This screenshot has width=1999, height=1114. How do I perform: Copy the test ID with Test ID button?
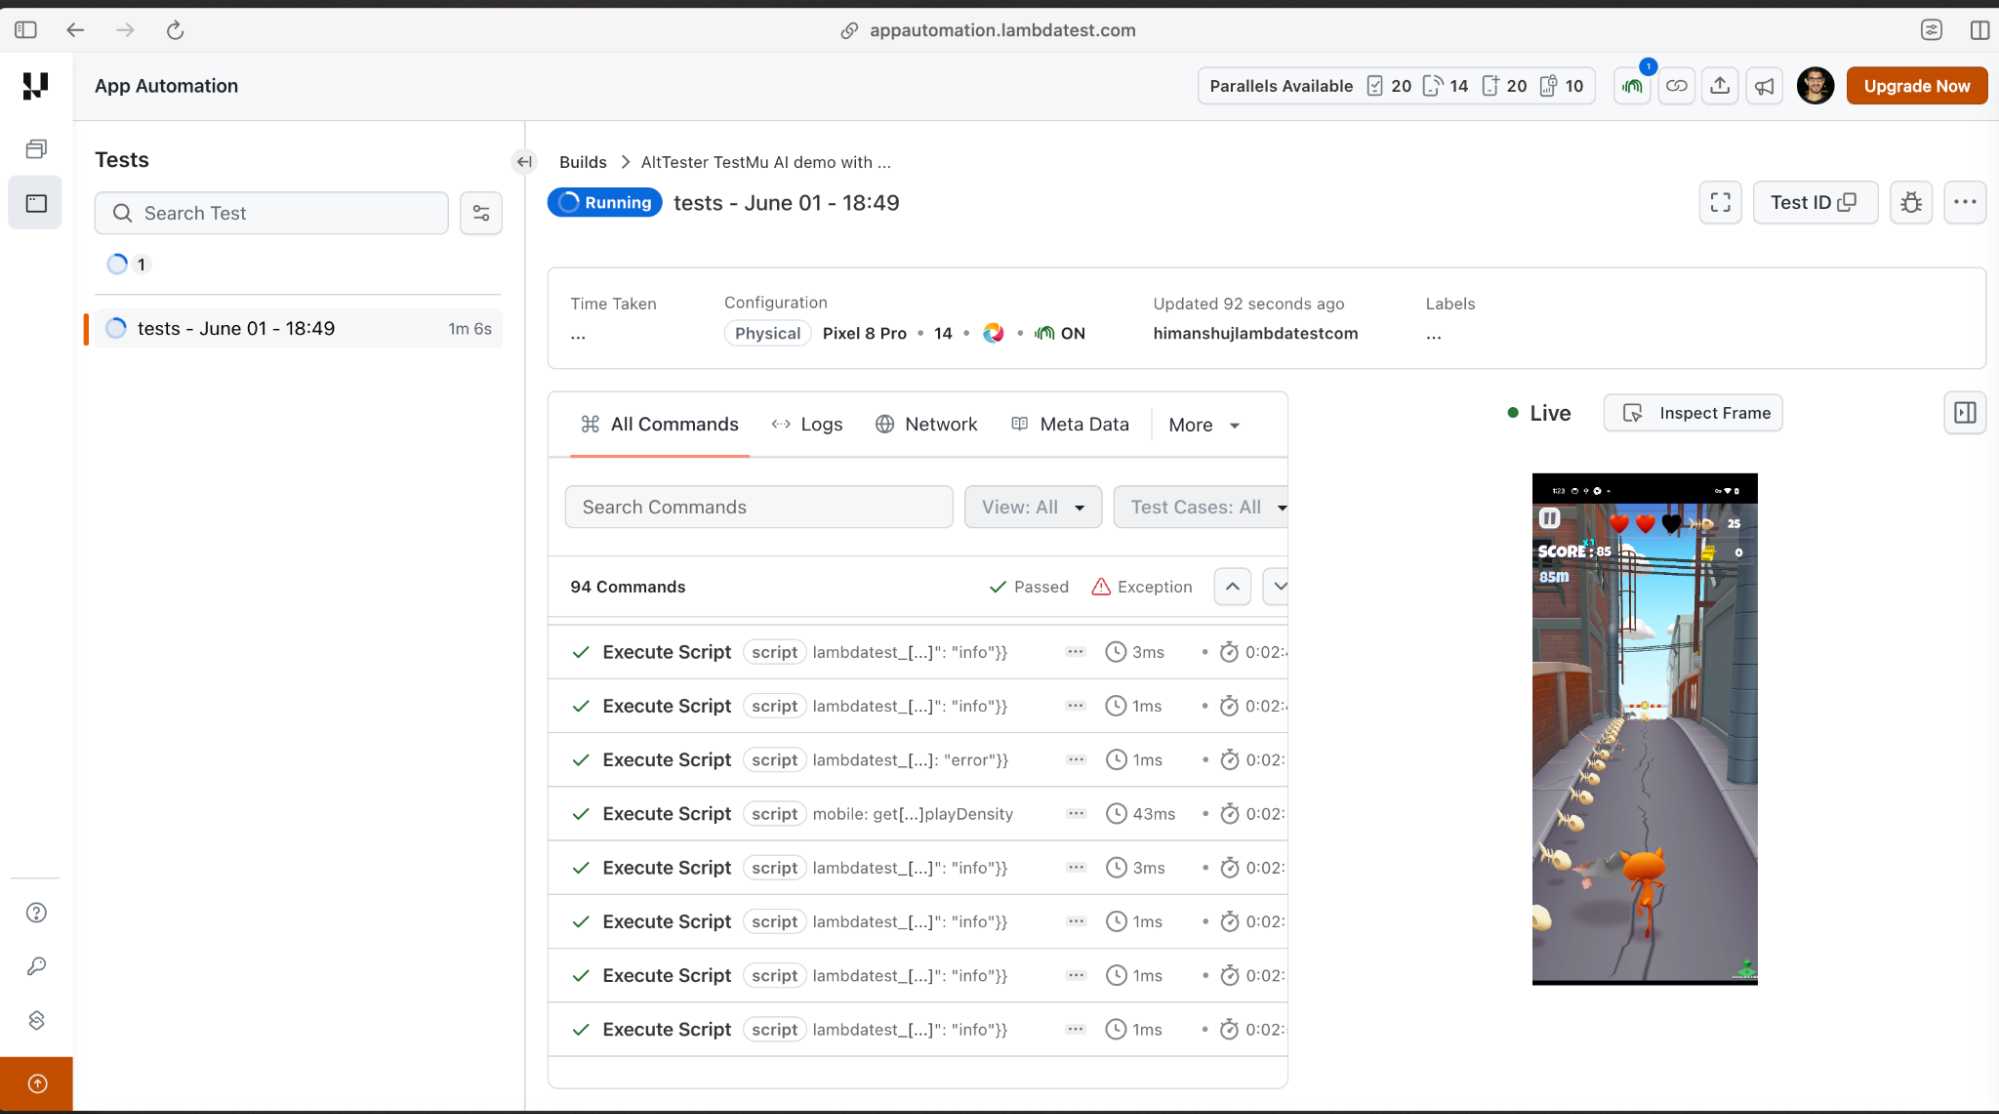(x=1815, y=203)
